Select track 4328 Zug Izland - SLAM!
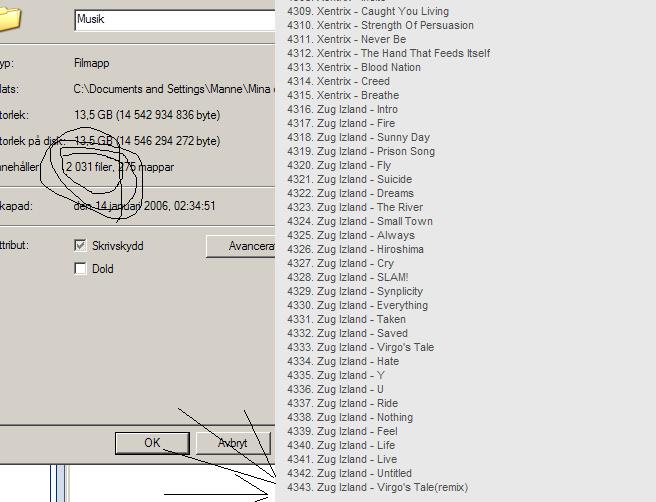This screenshot has width=656, height=502. 348,277
